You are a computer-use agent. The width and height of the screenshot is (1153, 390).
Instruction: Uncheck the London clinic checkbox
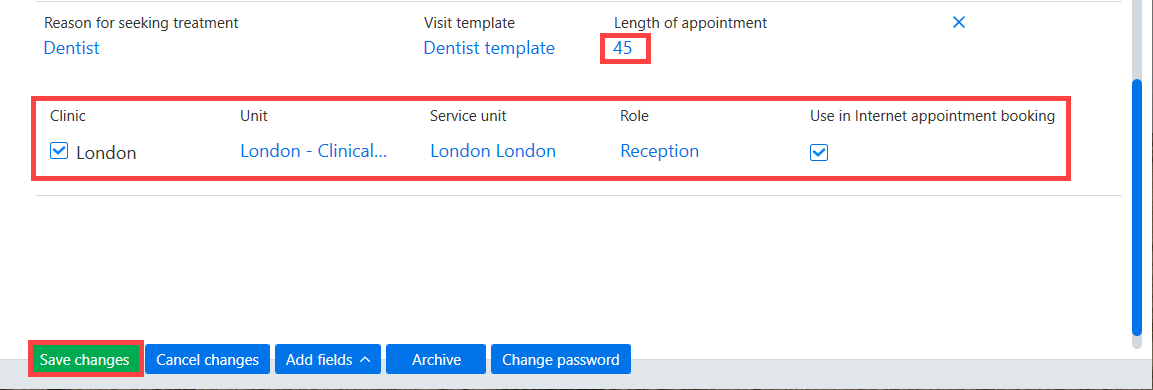coord(59,152)
